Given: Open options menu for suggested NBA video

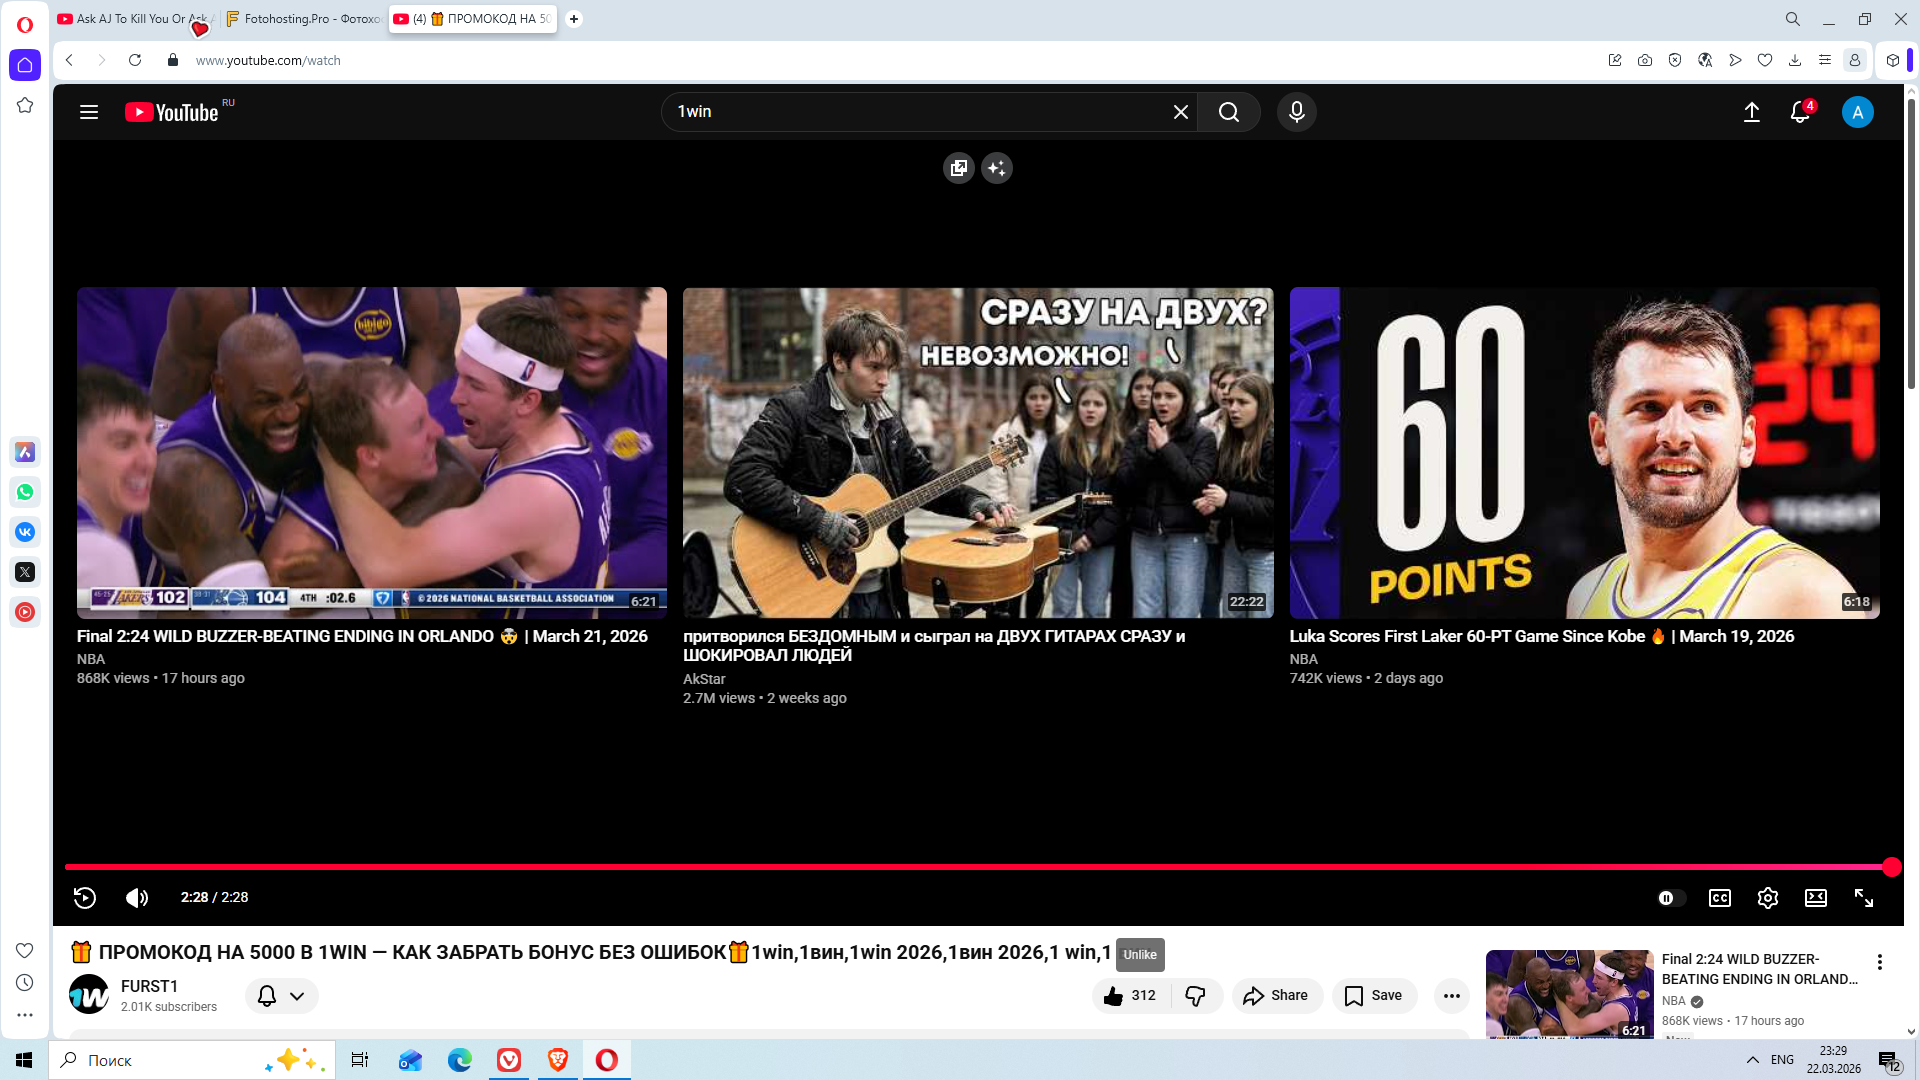Looking at the screenshot, I should coord(1879,962).
